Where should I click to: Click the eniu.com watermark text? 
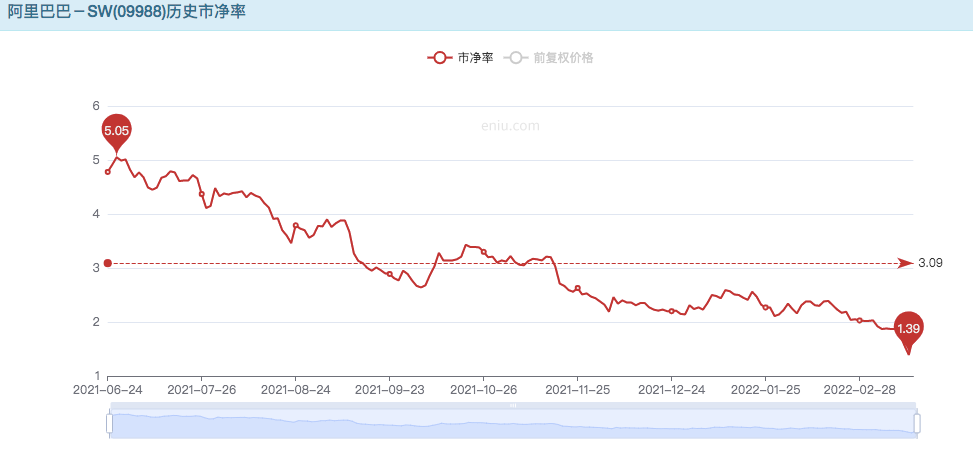pos(510,126)
